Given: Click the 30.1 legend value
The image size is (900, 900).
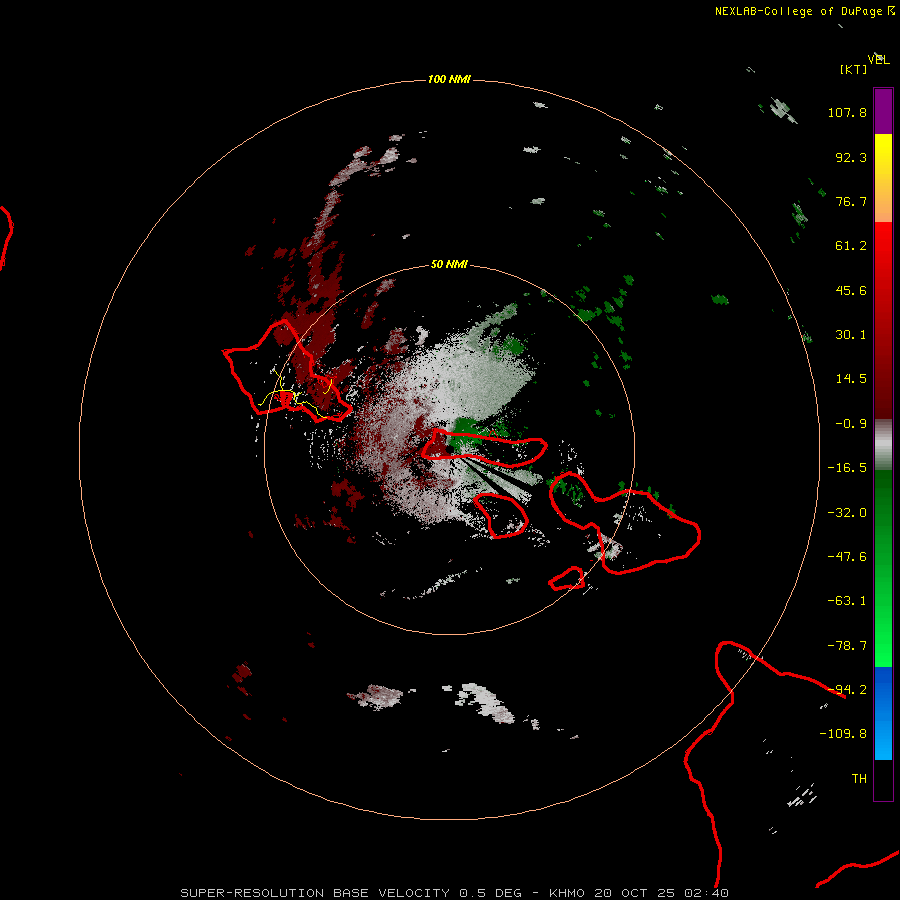Looking at the screenshot, I should [x=851, y=335].
